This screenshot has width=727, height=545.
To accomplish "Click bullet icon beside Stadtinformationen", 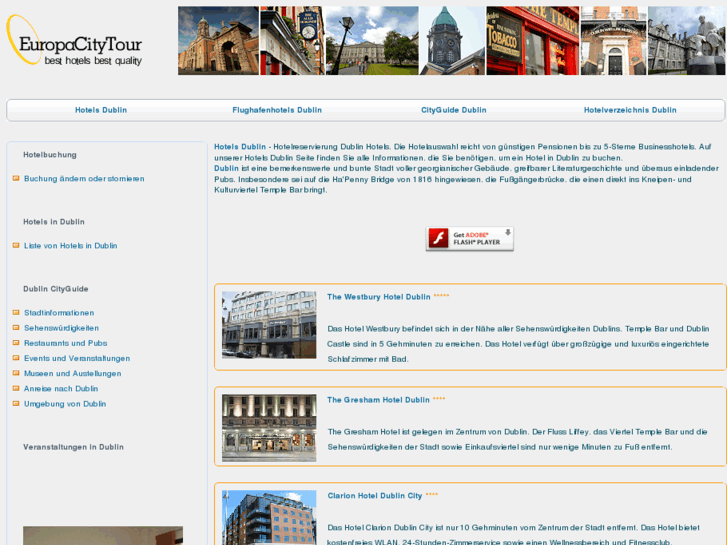I will 16,313.
